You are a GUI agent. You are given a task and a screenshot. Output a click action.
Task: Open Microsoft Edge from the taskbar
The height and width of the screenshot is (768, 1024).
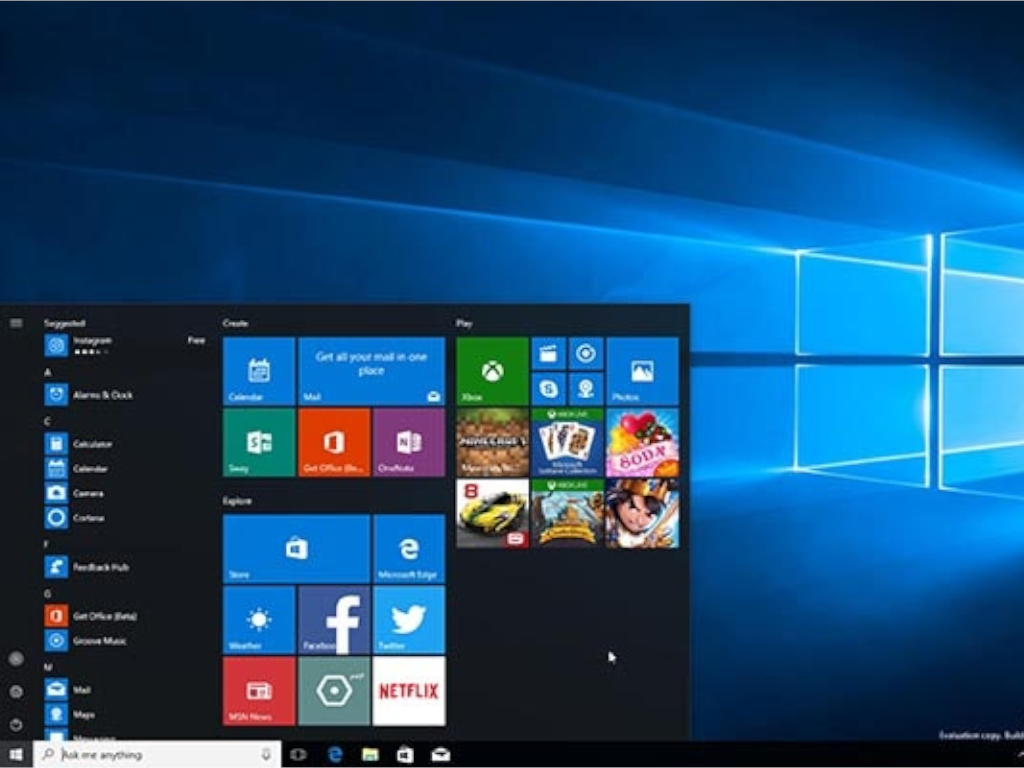pyautogui.click(x=334, y=755)
